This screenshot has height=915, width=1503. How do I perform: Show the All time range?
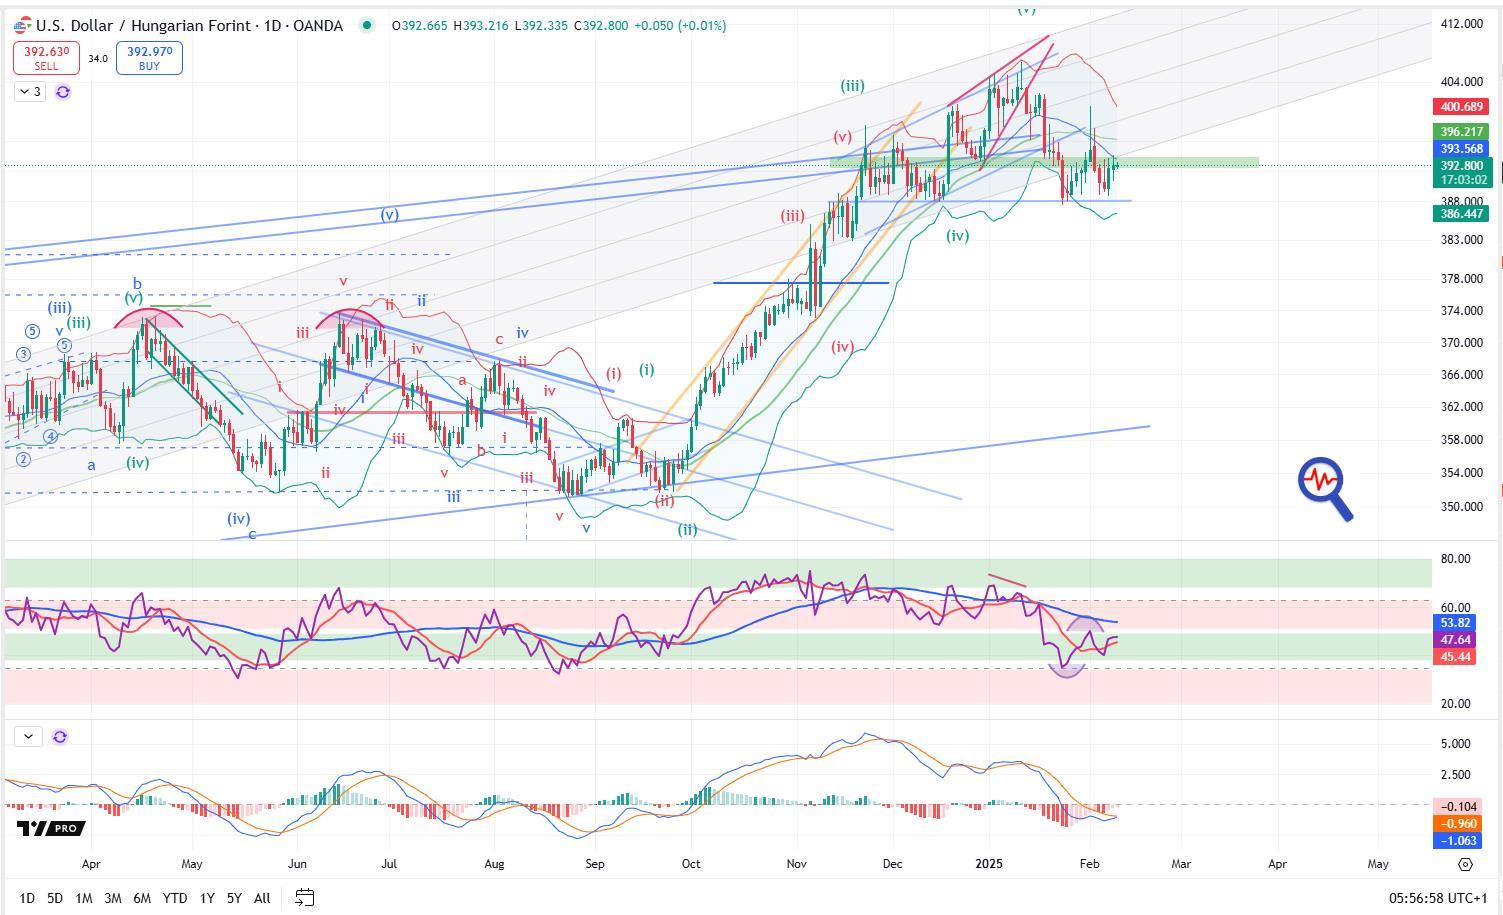pyautogui.click(x=262, y=898)
